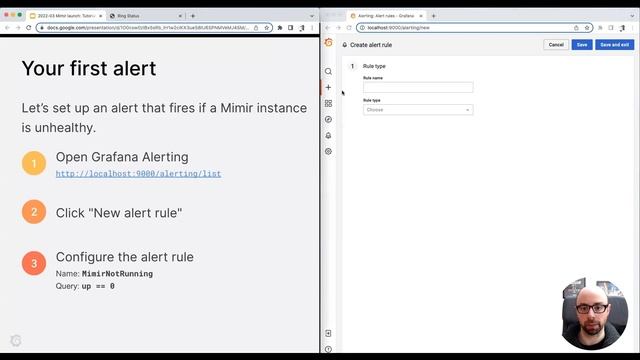Switch to the Ring Status tab
Screen dimensions: 640x360
pos(145,16)
